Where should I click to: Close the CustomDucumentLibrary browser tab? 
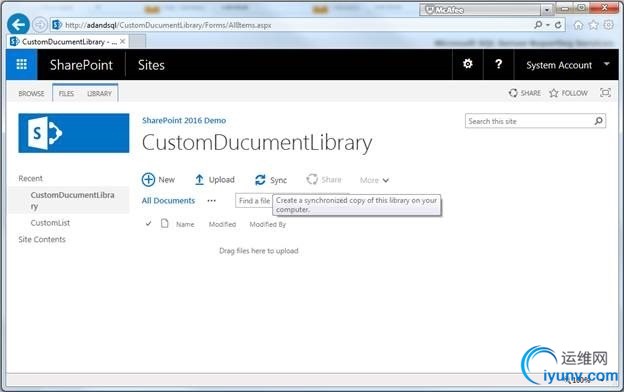[123, 41]
